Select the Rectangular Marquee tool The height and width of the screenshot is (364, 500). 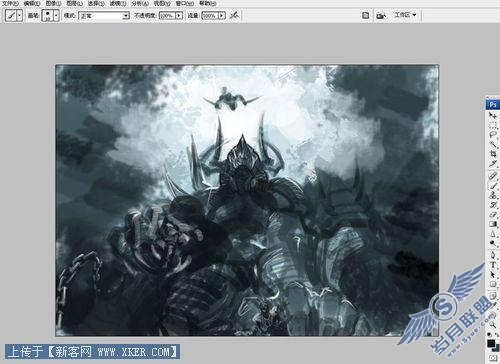coord(493,125)
